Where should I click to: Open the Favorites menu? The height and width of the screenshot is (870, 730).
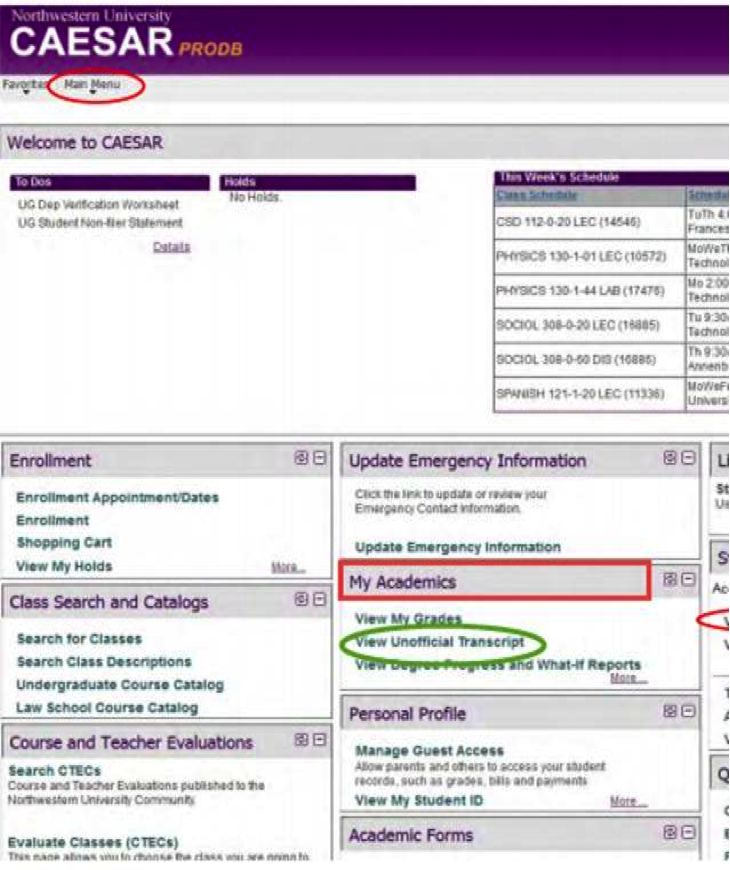click(24, 84)
